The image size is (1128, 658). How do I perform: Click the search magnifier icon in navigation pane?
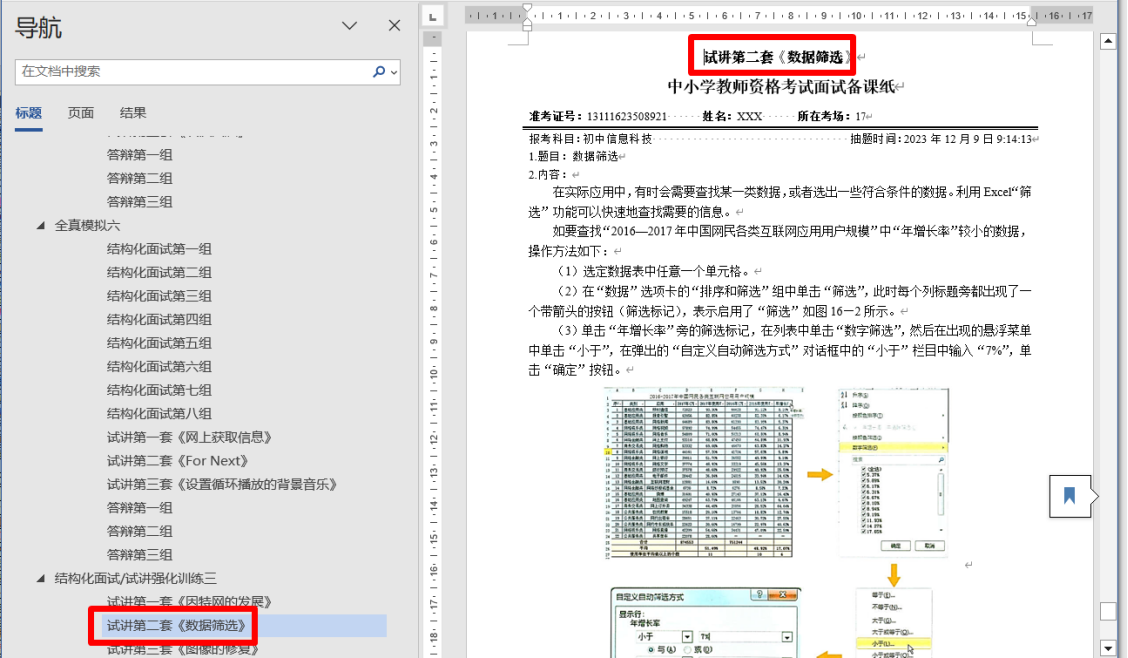pyautogui.click(x=379, y=72)
